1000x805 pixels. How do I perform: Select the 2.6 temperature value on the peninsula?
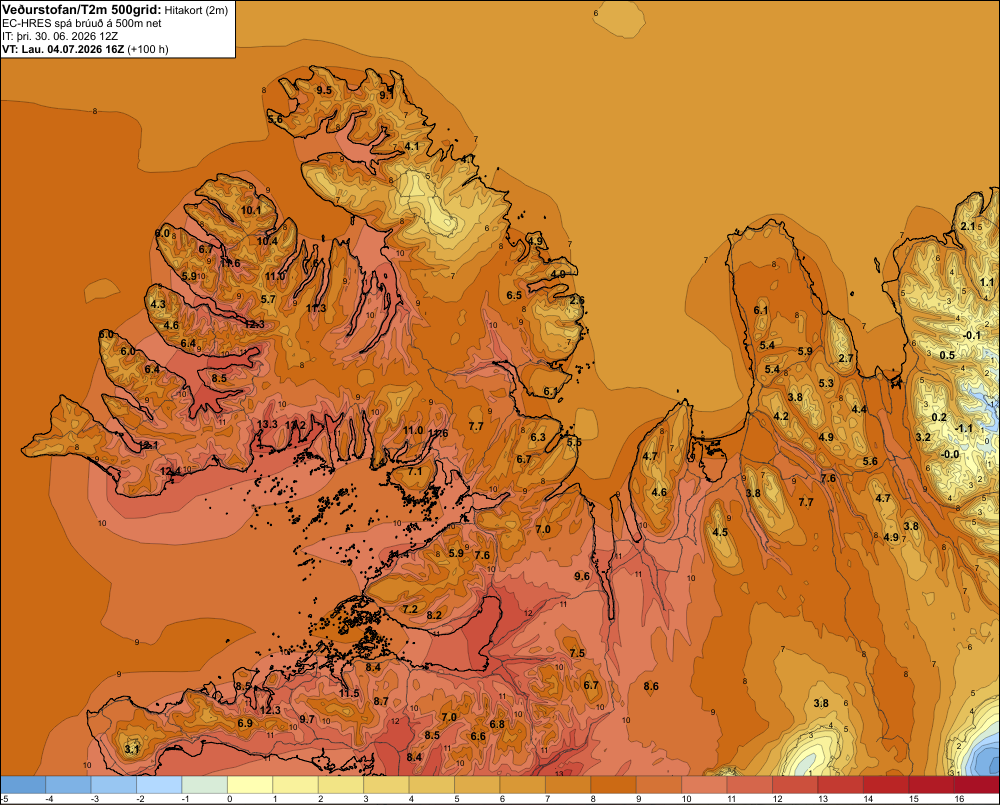click(577, 300)
